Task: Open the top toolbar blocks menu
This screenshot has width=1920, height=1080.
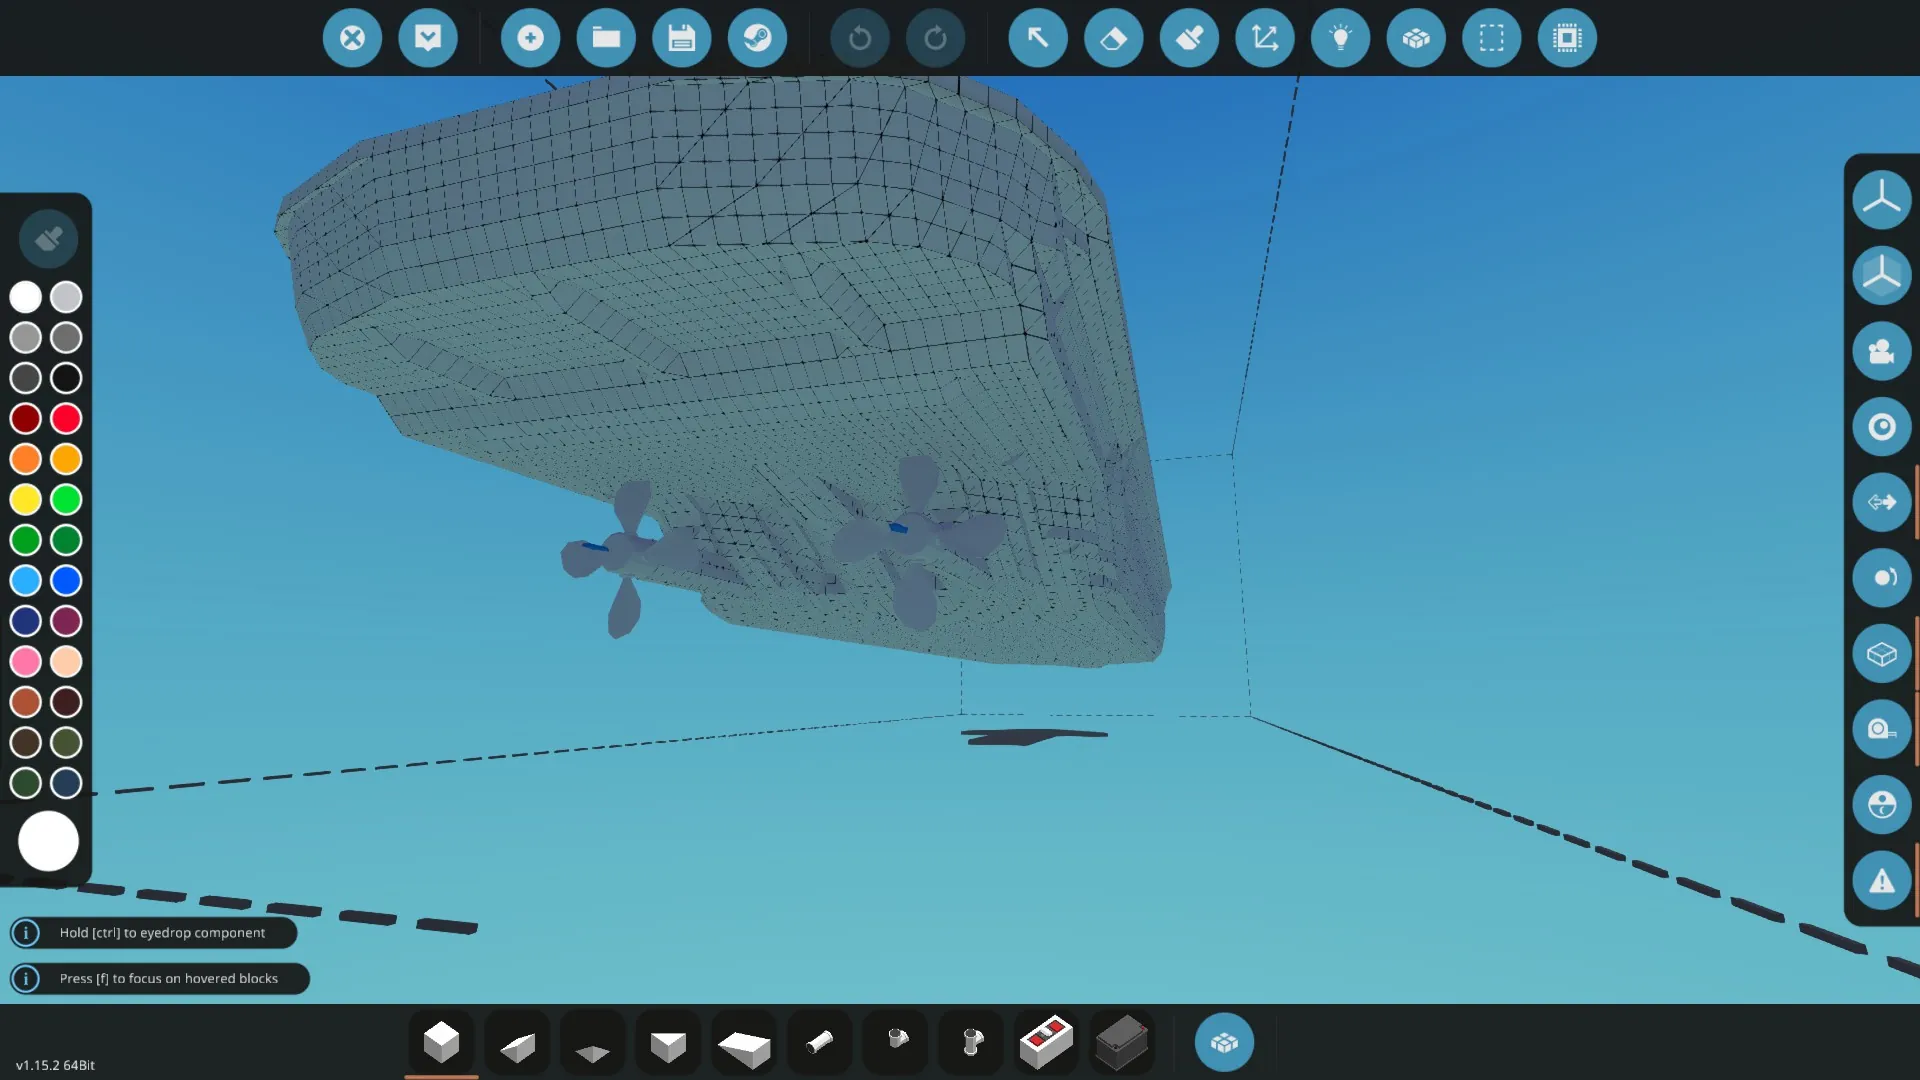Action: [x=1416, y=38]
